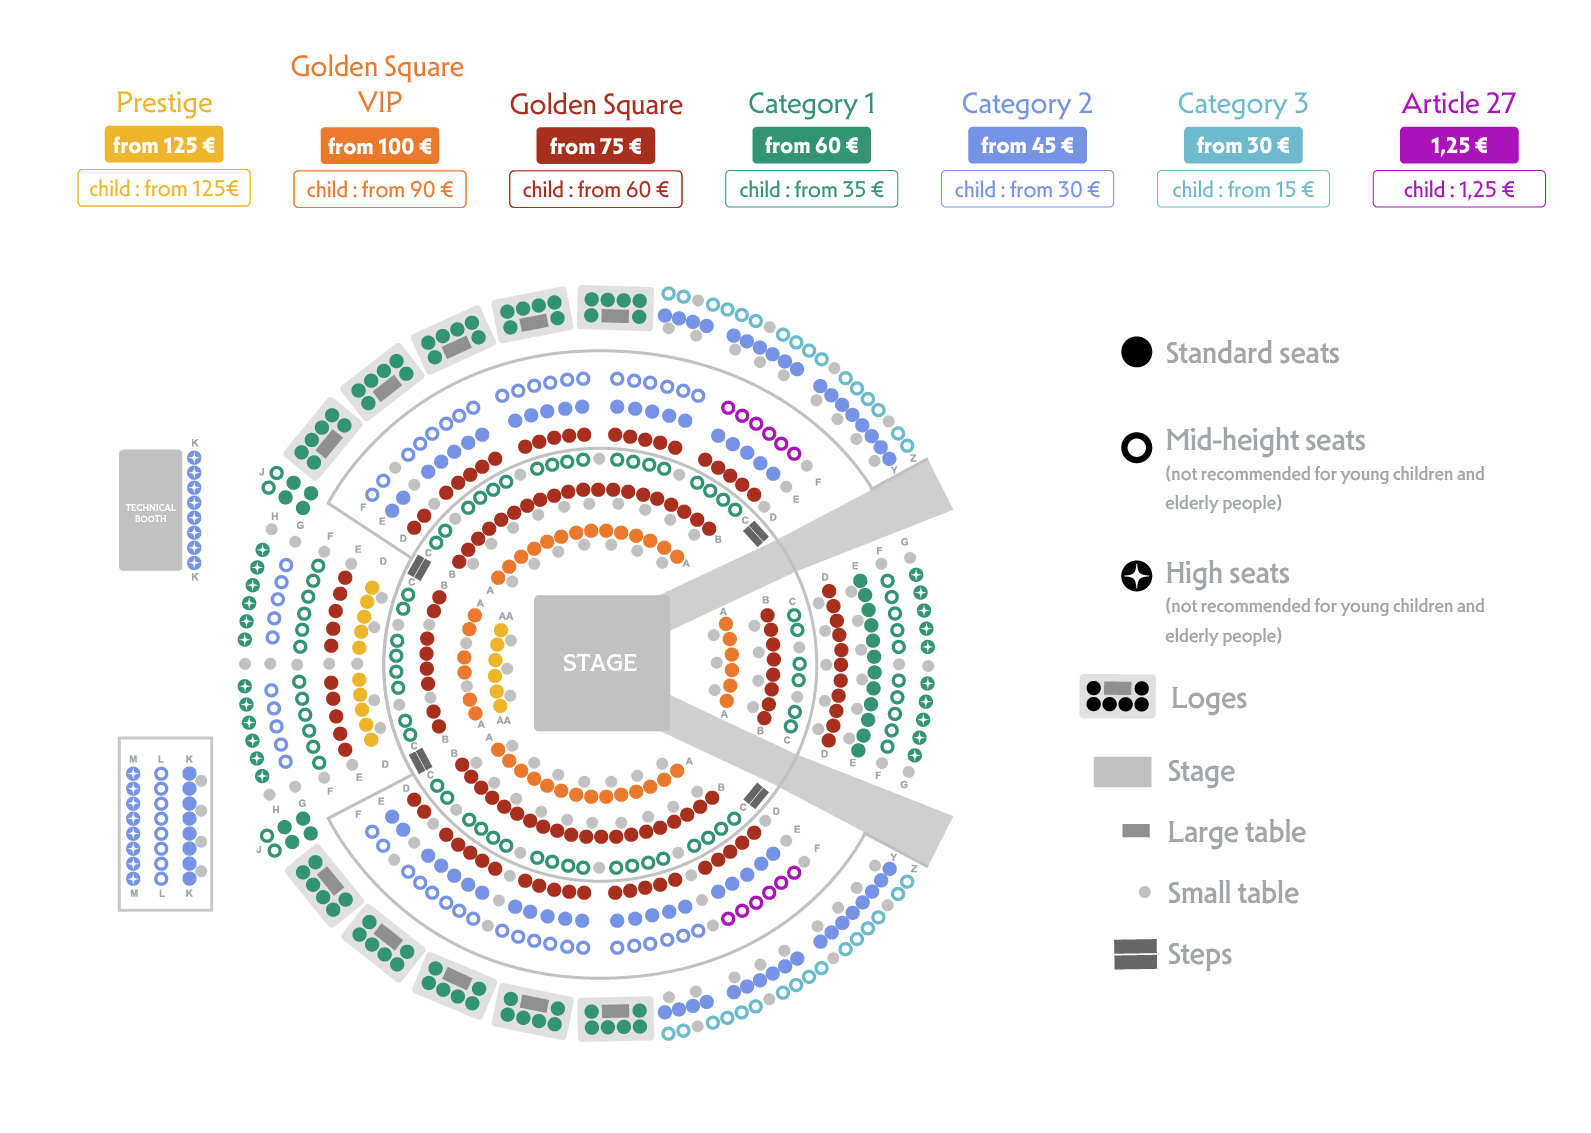
Task: Click the Steps legend icon
Action: (x=1135, y=954)
